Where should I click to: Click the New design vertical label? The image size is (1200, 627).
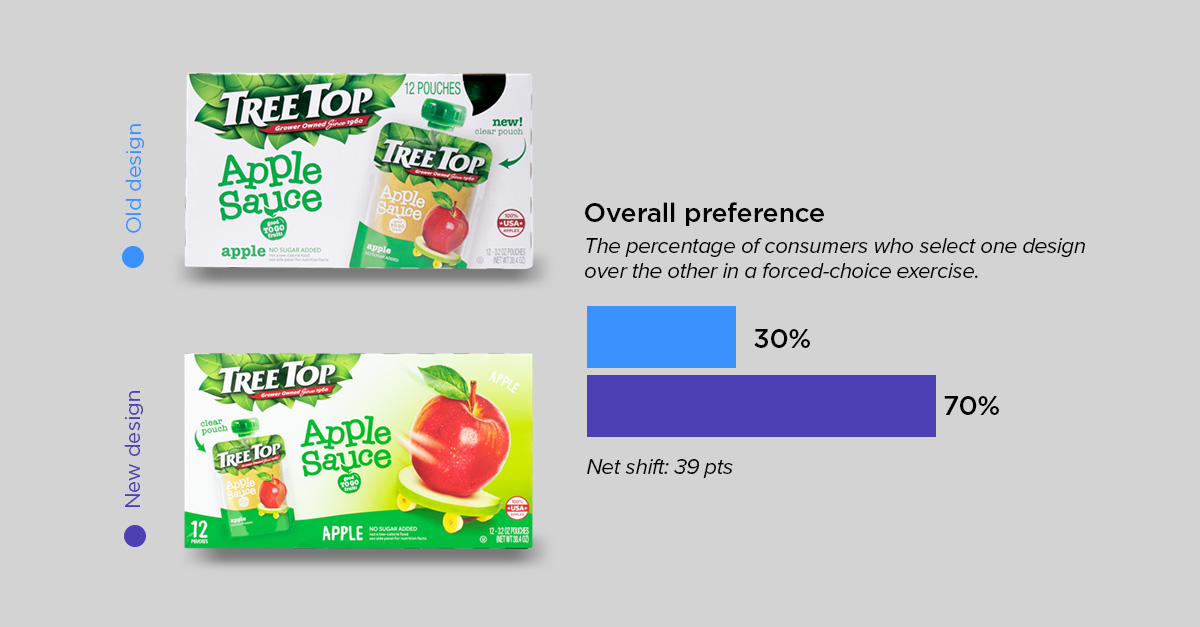click(x=133, y=450)
